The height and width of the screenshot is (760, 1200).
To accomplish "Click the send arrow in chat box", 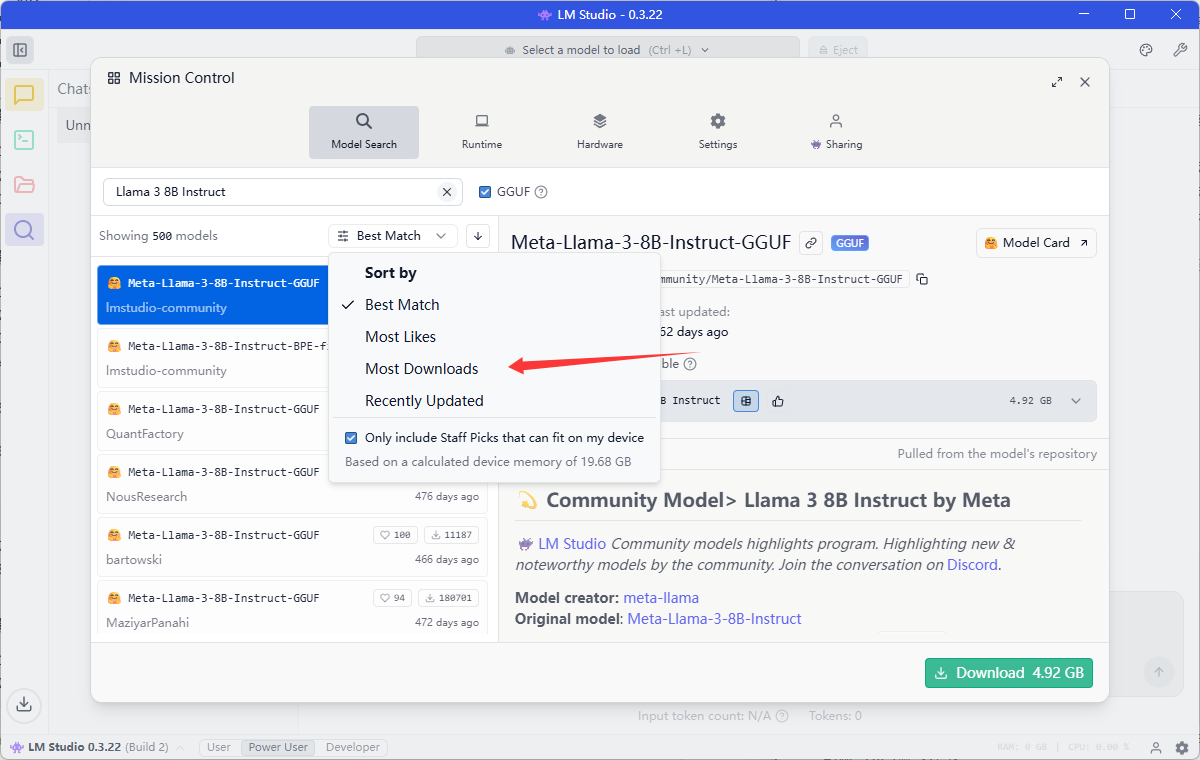I will tap(1159, 672).
